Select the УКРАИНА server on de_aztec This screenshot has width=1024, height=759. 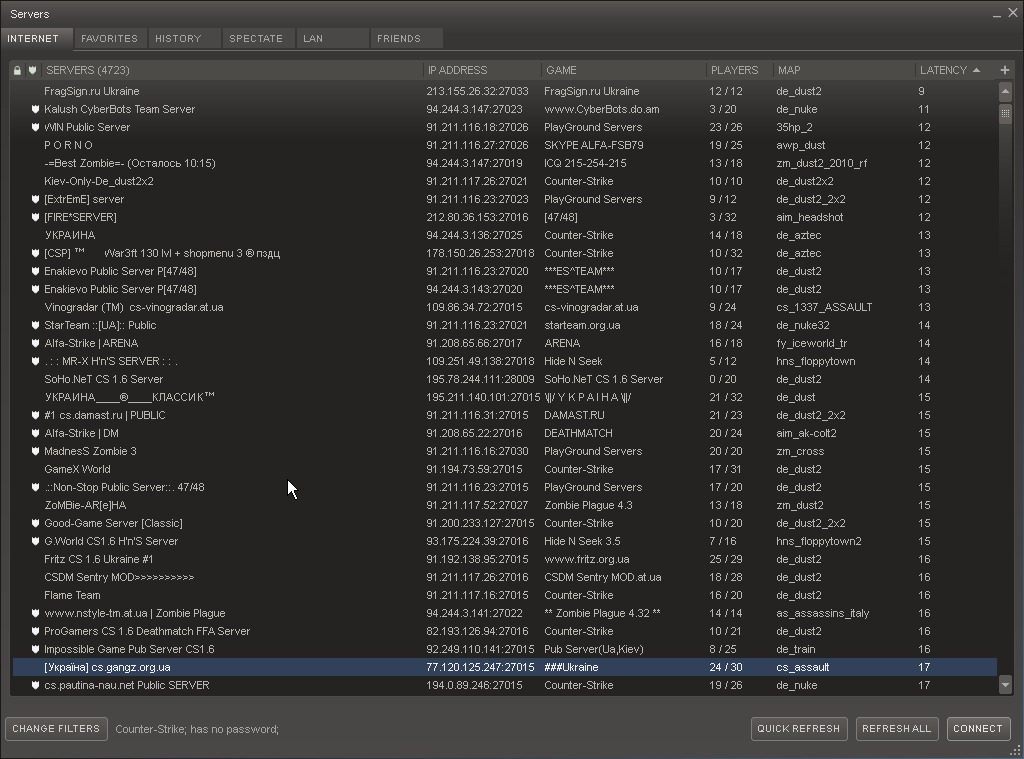(504, 235)
